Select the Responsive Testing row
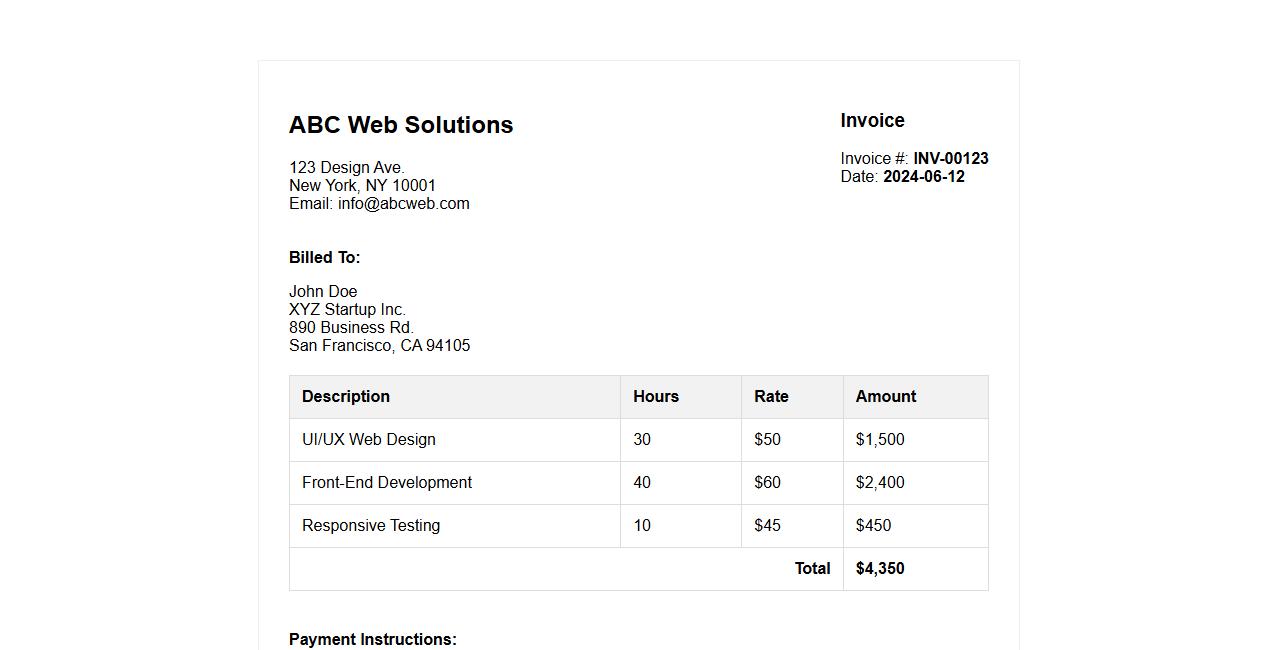Image resolution: width=1278 pixels, height=650 pixels. [x=371, y=526]
